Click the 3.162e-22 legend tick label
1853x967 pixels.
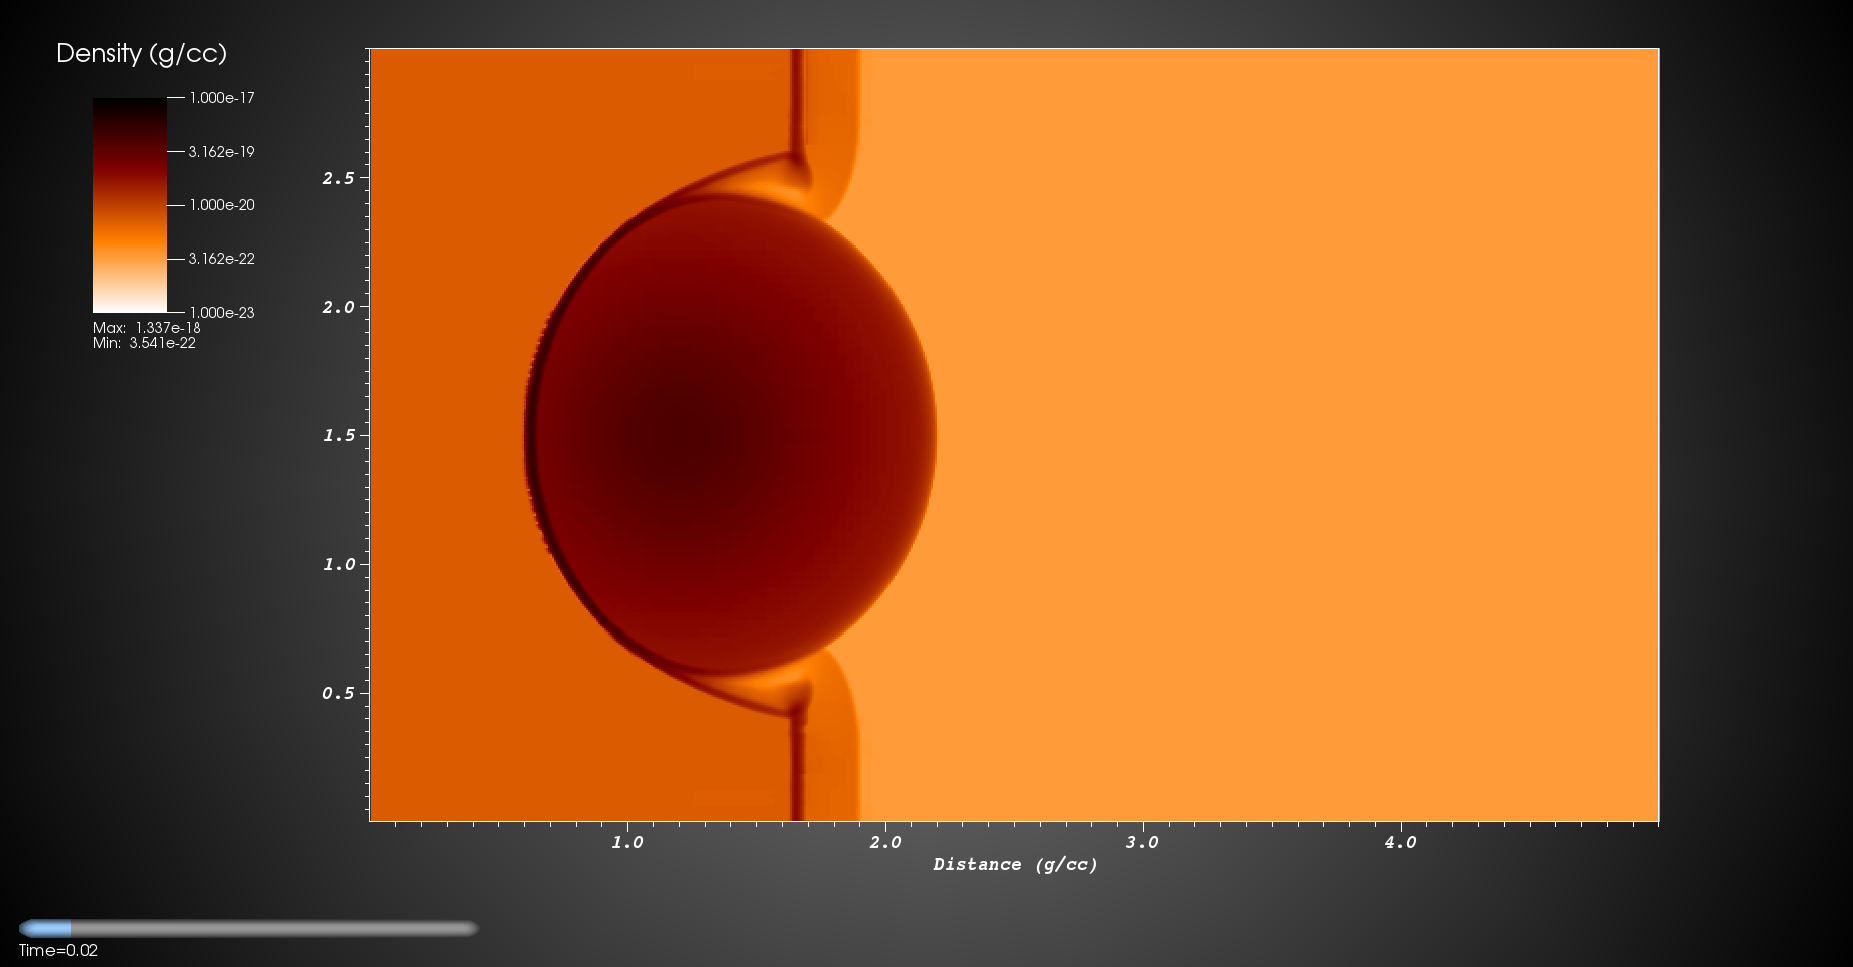click(x=222, y=259)
